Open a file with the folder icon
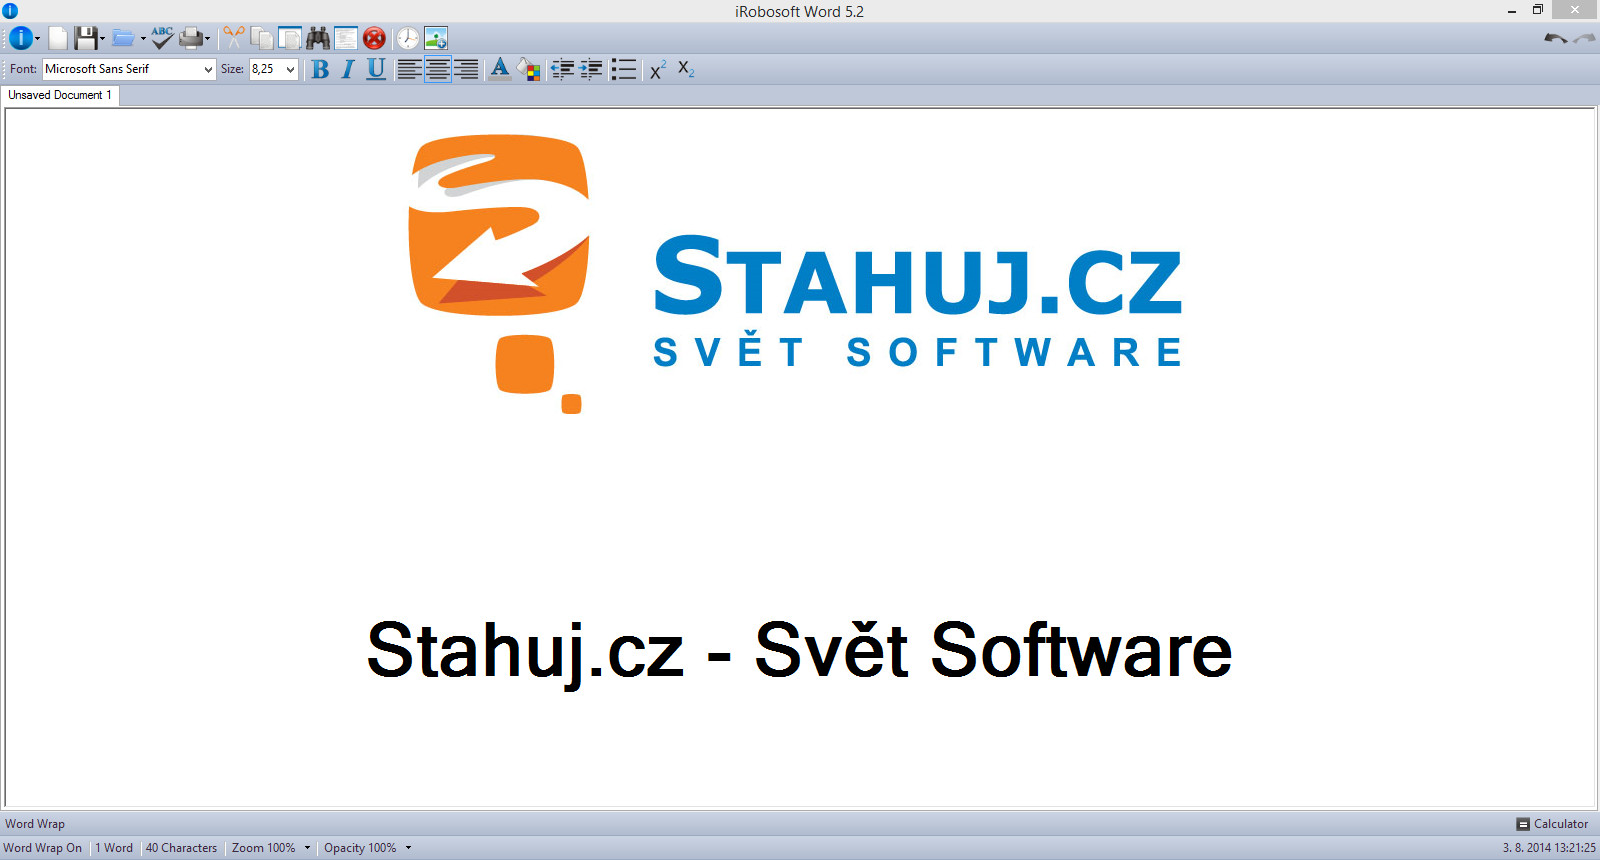 point(123,38)
